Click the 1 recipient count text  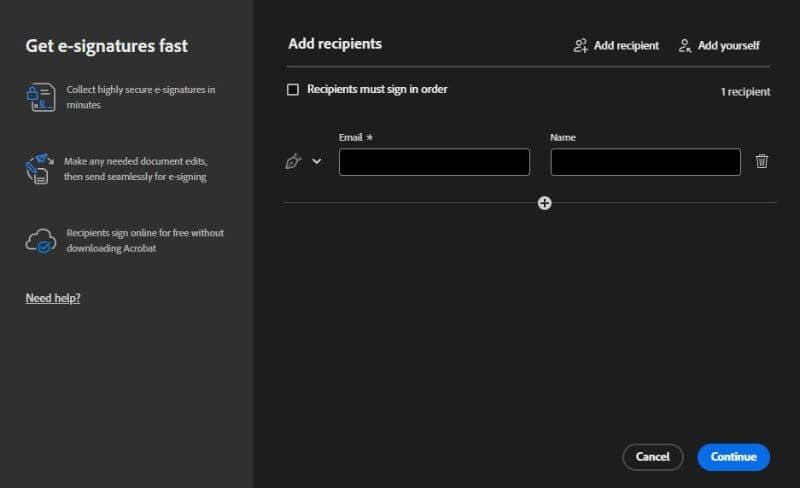745,92
